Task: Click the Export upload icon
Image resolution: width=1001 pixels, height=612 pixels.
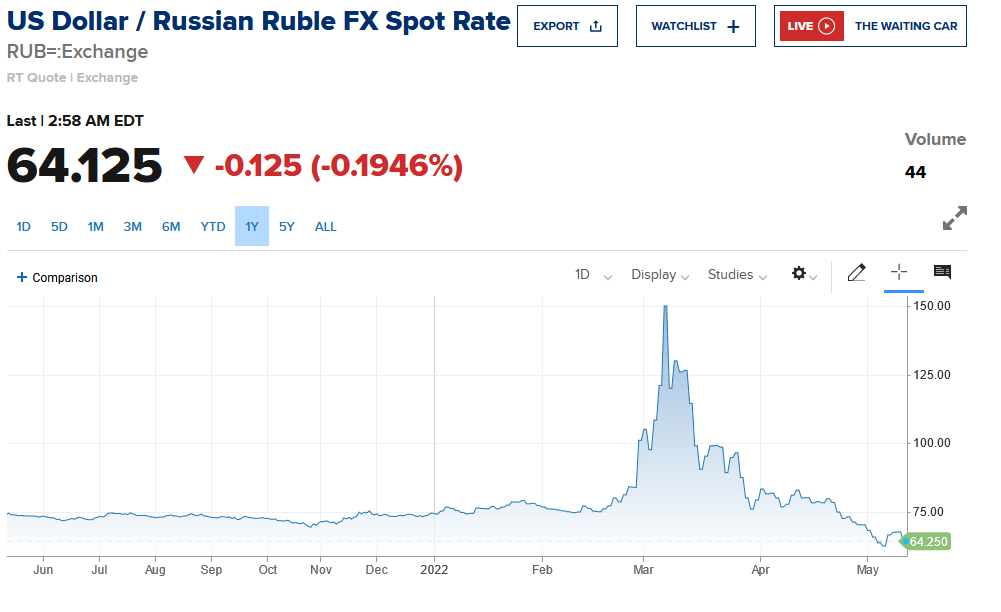Action: click(x=596, y=26)
